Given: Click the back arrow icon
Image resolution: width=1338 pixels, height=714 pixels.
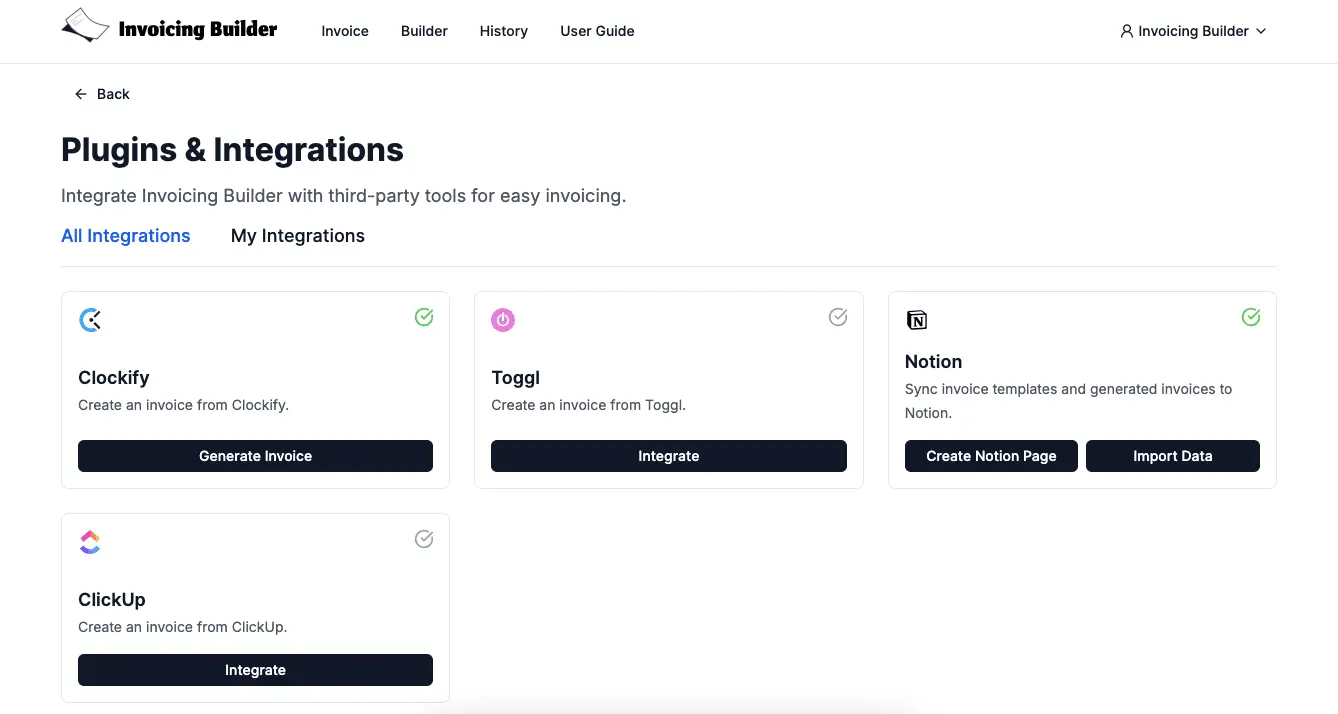Looking at the screenshot, I should tap(81, 94).
